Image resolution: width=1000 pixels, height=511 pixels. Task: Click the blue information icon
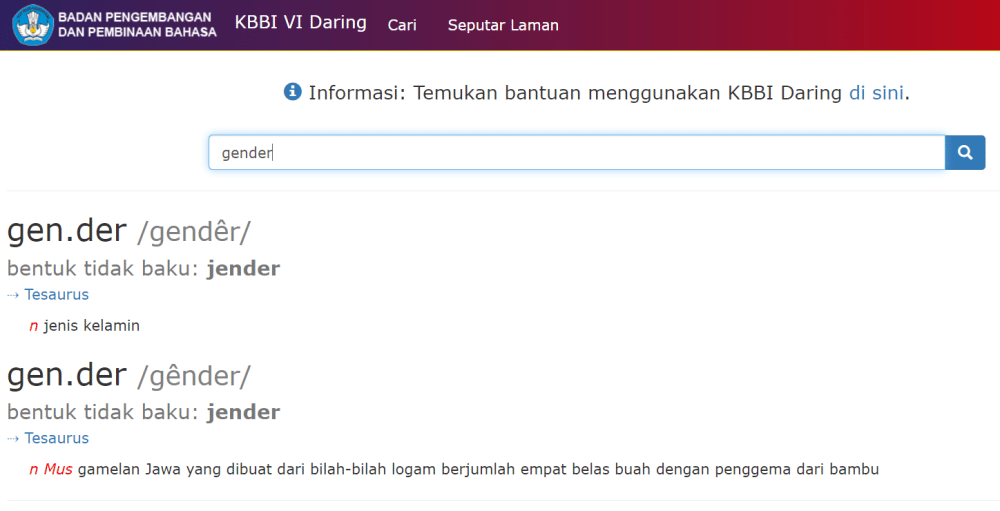293,92
